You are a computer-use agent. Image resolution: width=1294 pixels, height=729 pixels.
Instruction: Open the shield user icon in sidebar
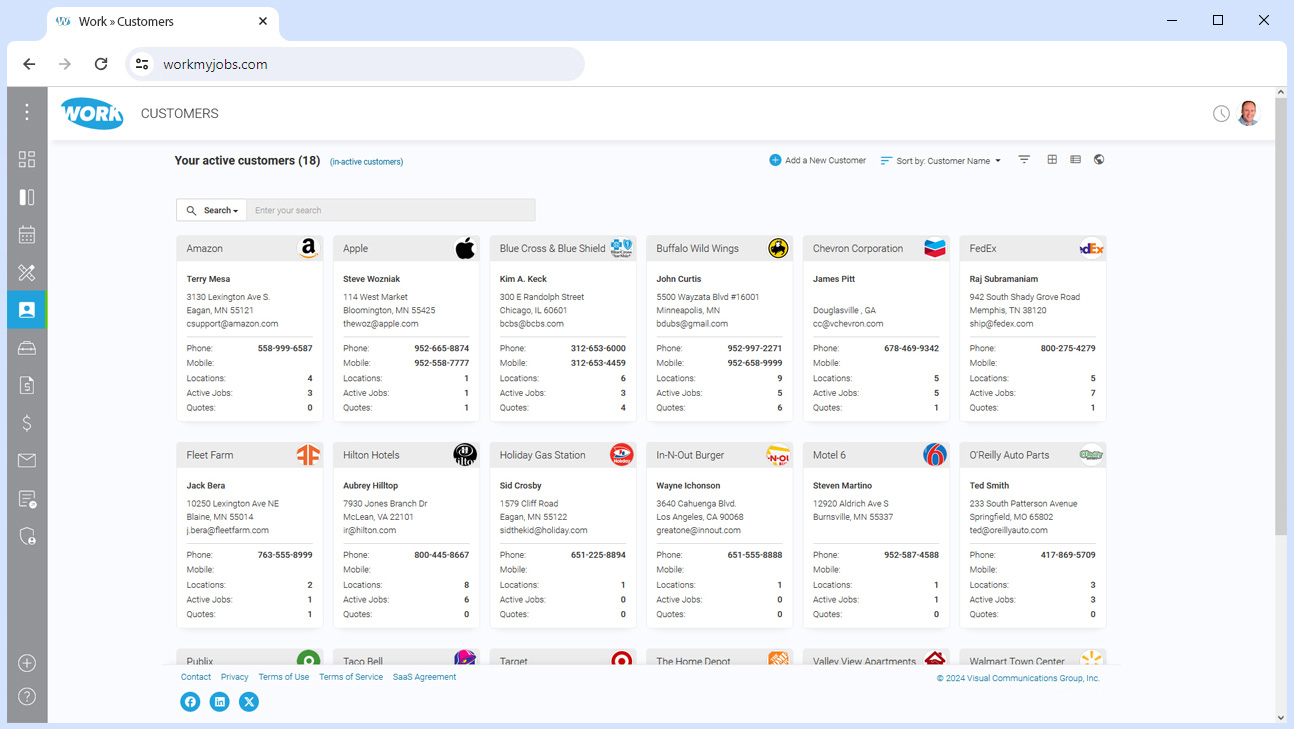(27, 536)
